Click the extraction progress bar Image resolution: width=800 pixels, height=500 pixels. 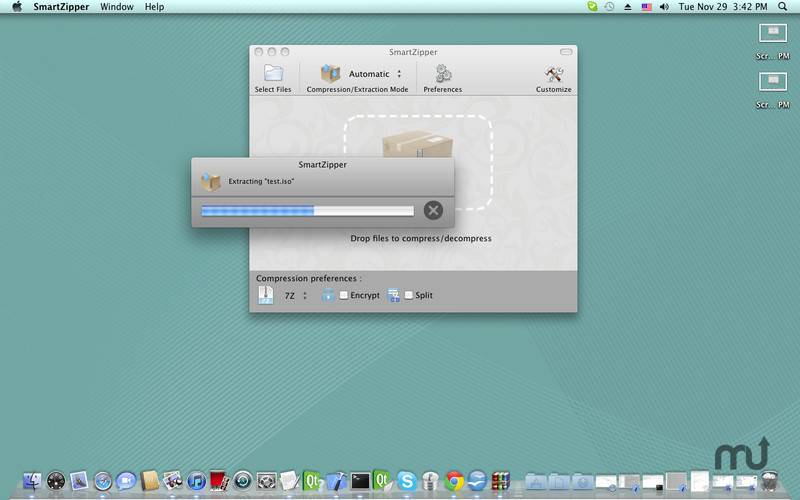point(308,211)
